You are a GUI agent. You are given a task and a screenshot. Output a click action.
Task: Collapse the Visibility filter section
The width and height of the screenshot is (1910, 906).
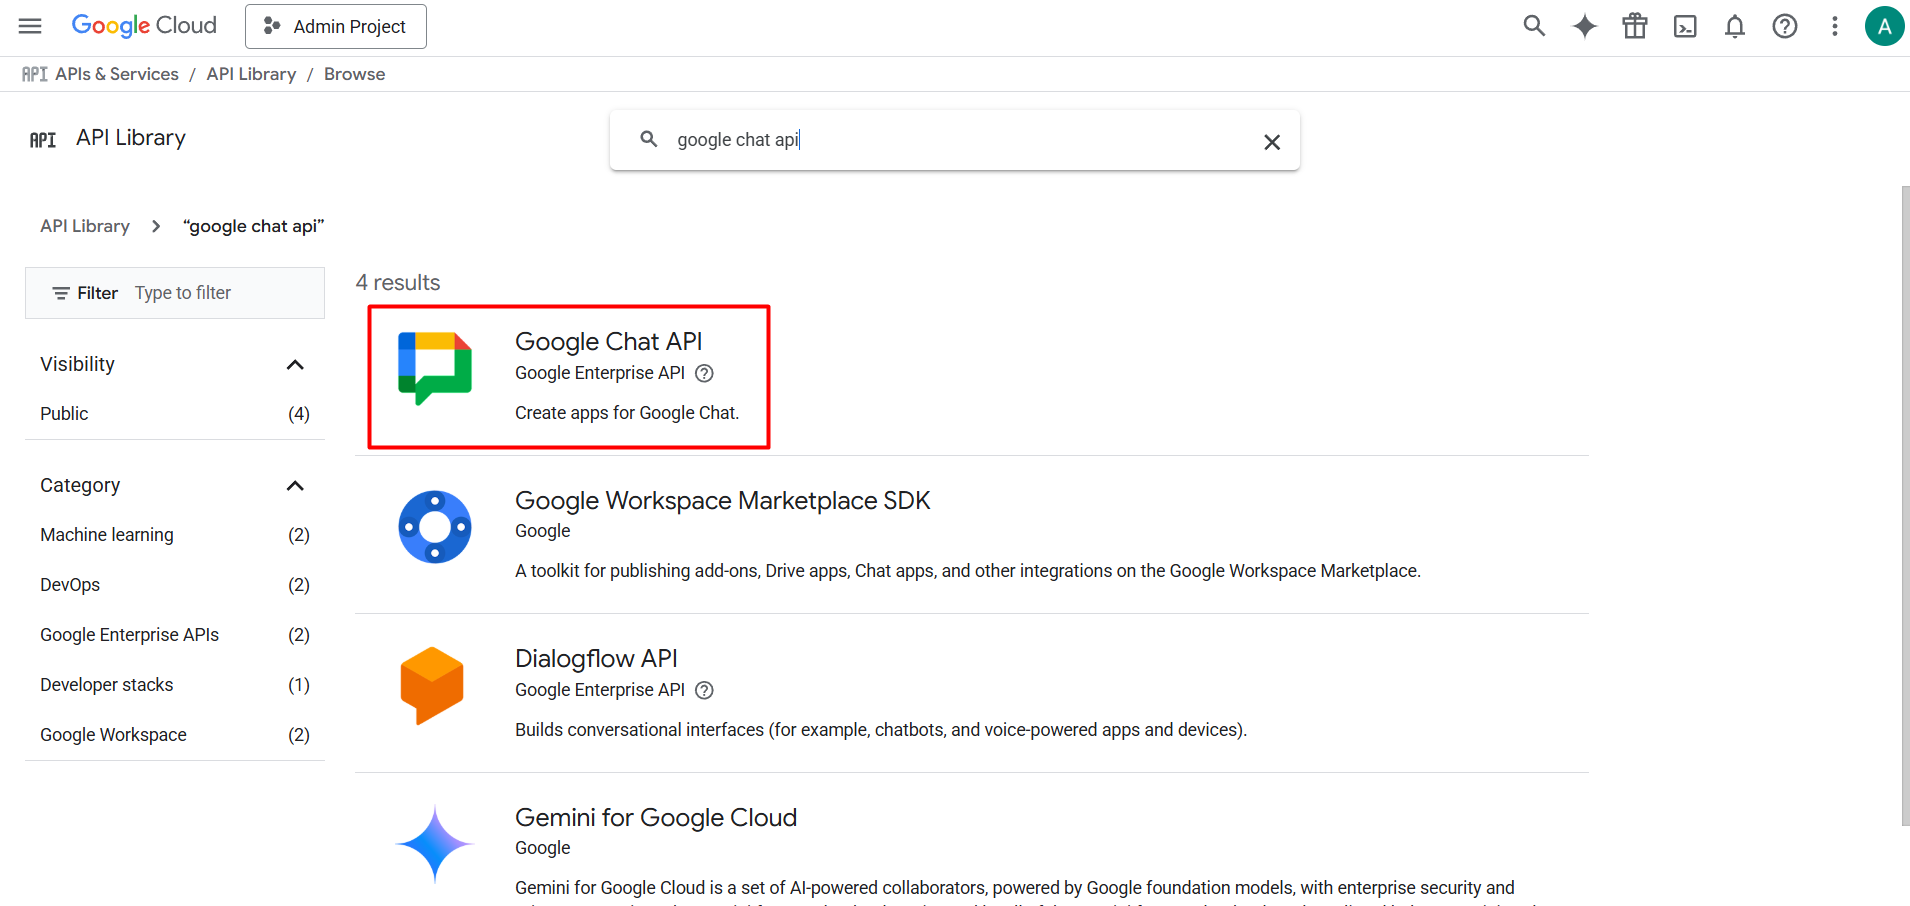pos(295,364)
